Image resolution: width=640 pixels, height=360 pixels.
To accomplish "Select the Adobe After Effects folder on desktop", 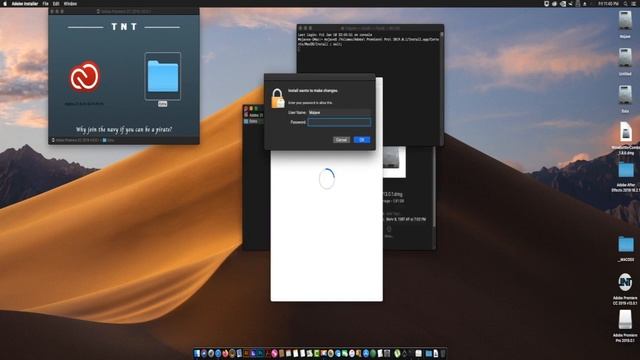I will click(626, 170).
